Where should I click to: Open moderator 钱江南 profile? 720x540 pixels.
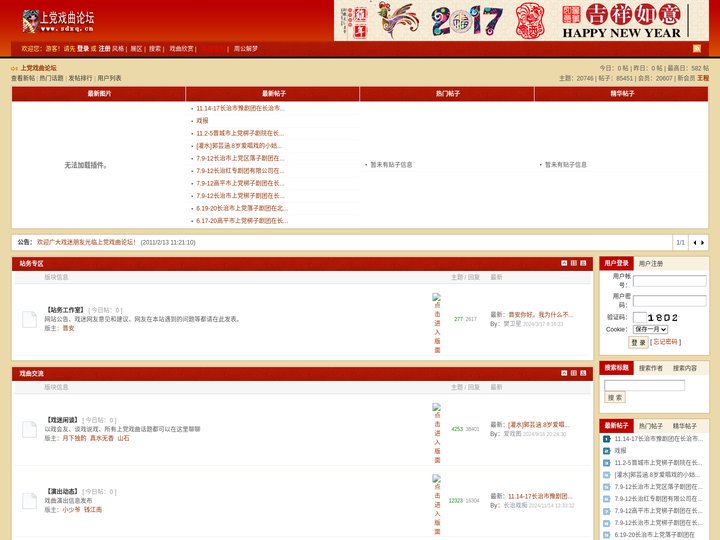(x=93, y=510)
